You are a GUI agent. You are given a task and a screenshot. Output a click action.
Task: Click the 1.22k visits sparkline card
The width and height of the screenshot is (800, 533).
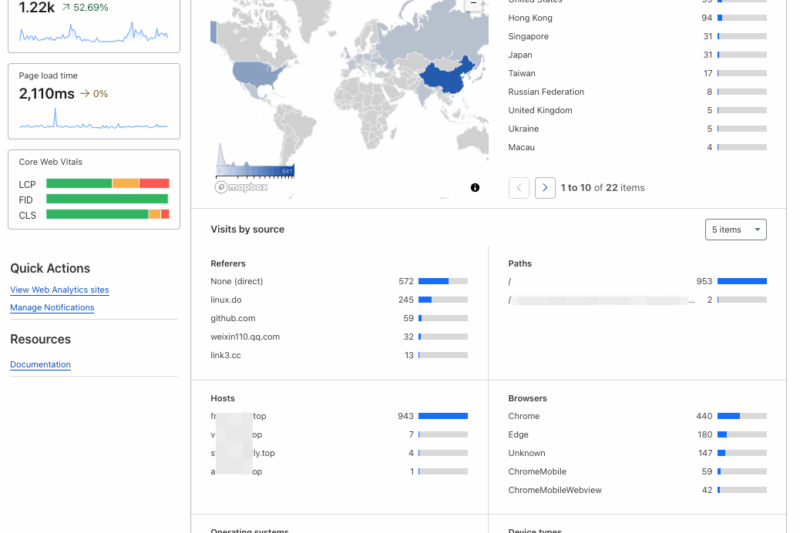94,26
